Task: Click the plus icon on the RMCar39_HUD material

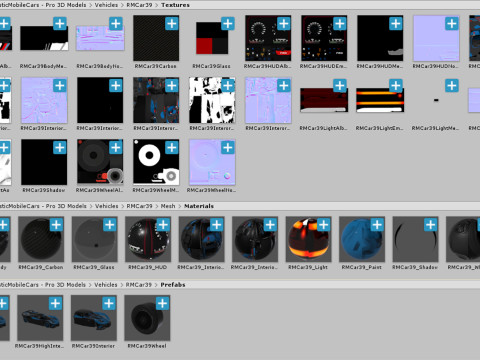Action: (x=163, y=225)
